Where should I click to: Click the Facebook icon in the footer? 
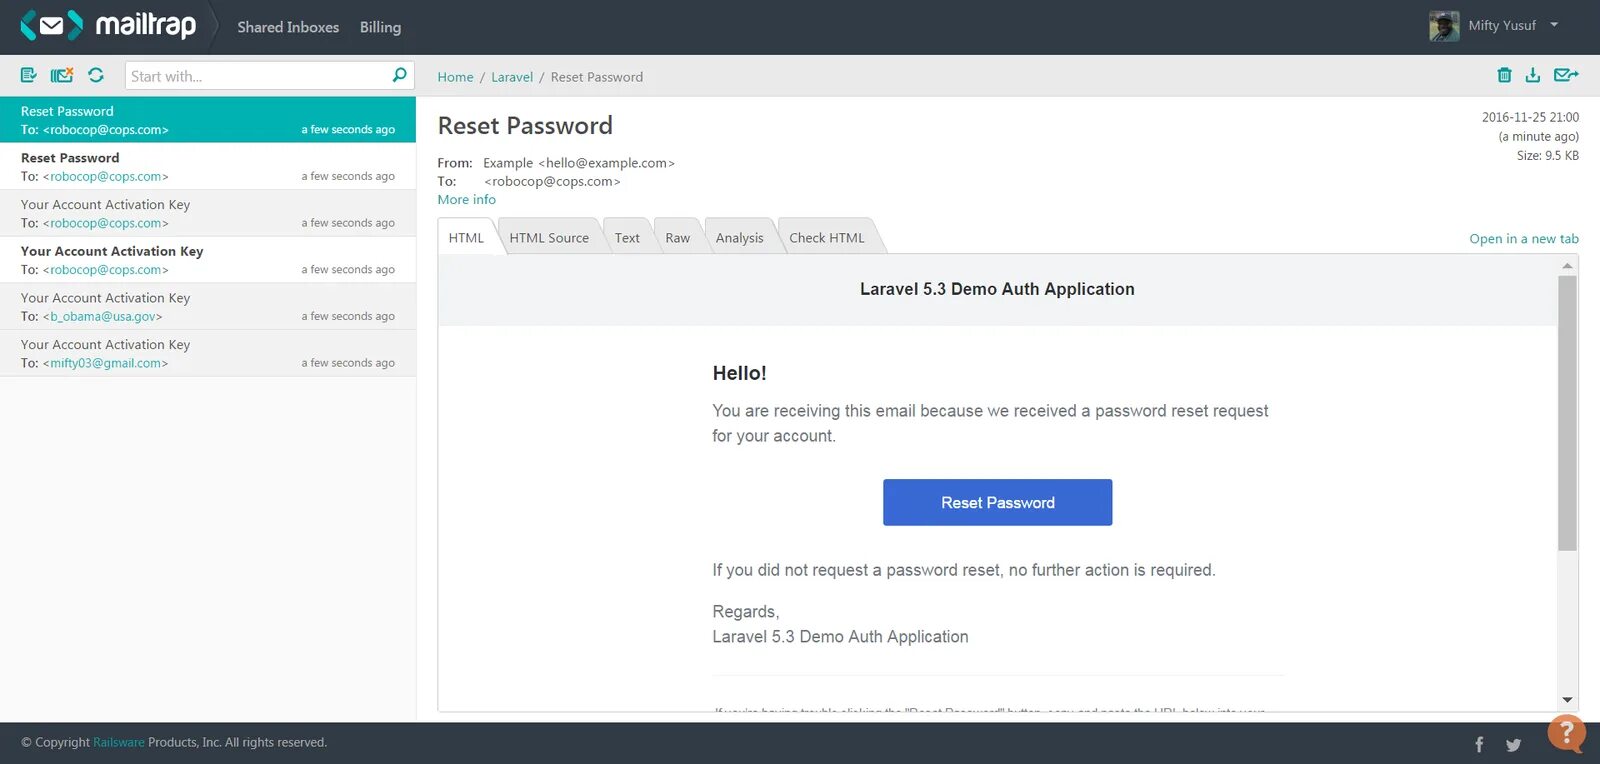1479,744
